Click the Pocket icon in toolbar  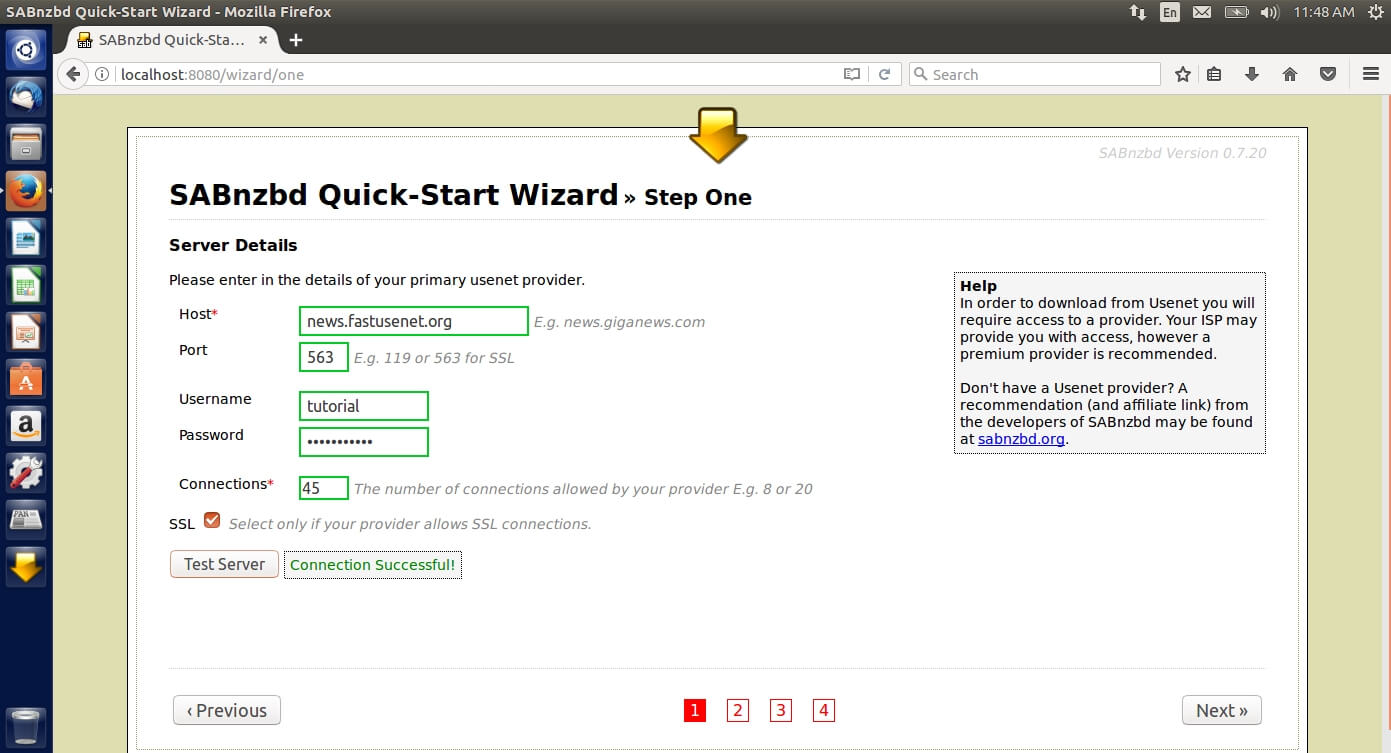tap(1328, 74)
